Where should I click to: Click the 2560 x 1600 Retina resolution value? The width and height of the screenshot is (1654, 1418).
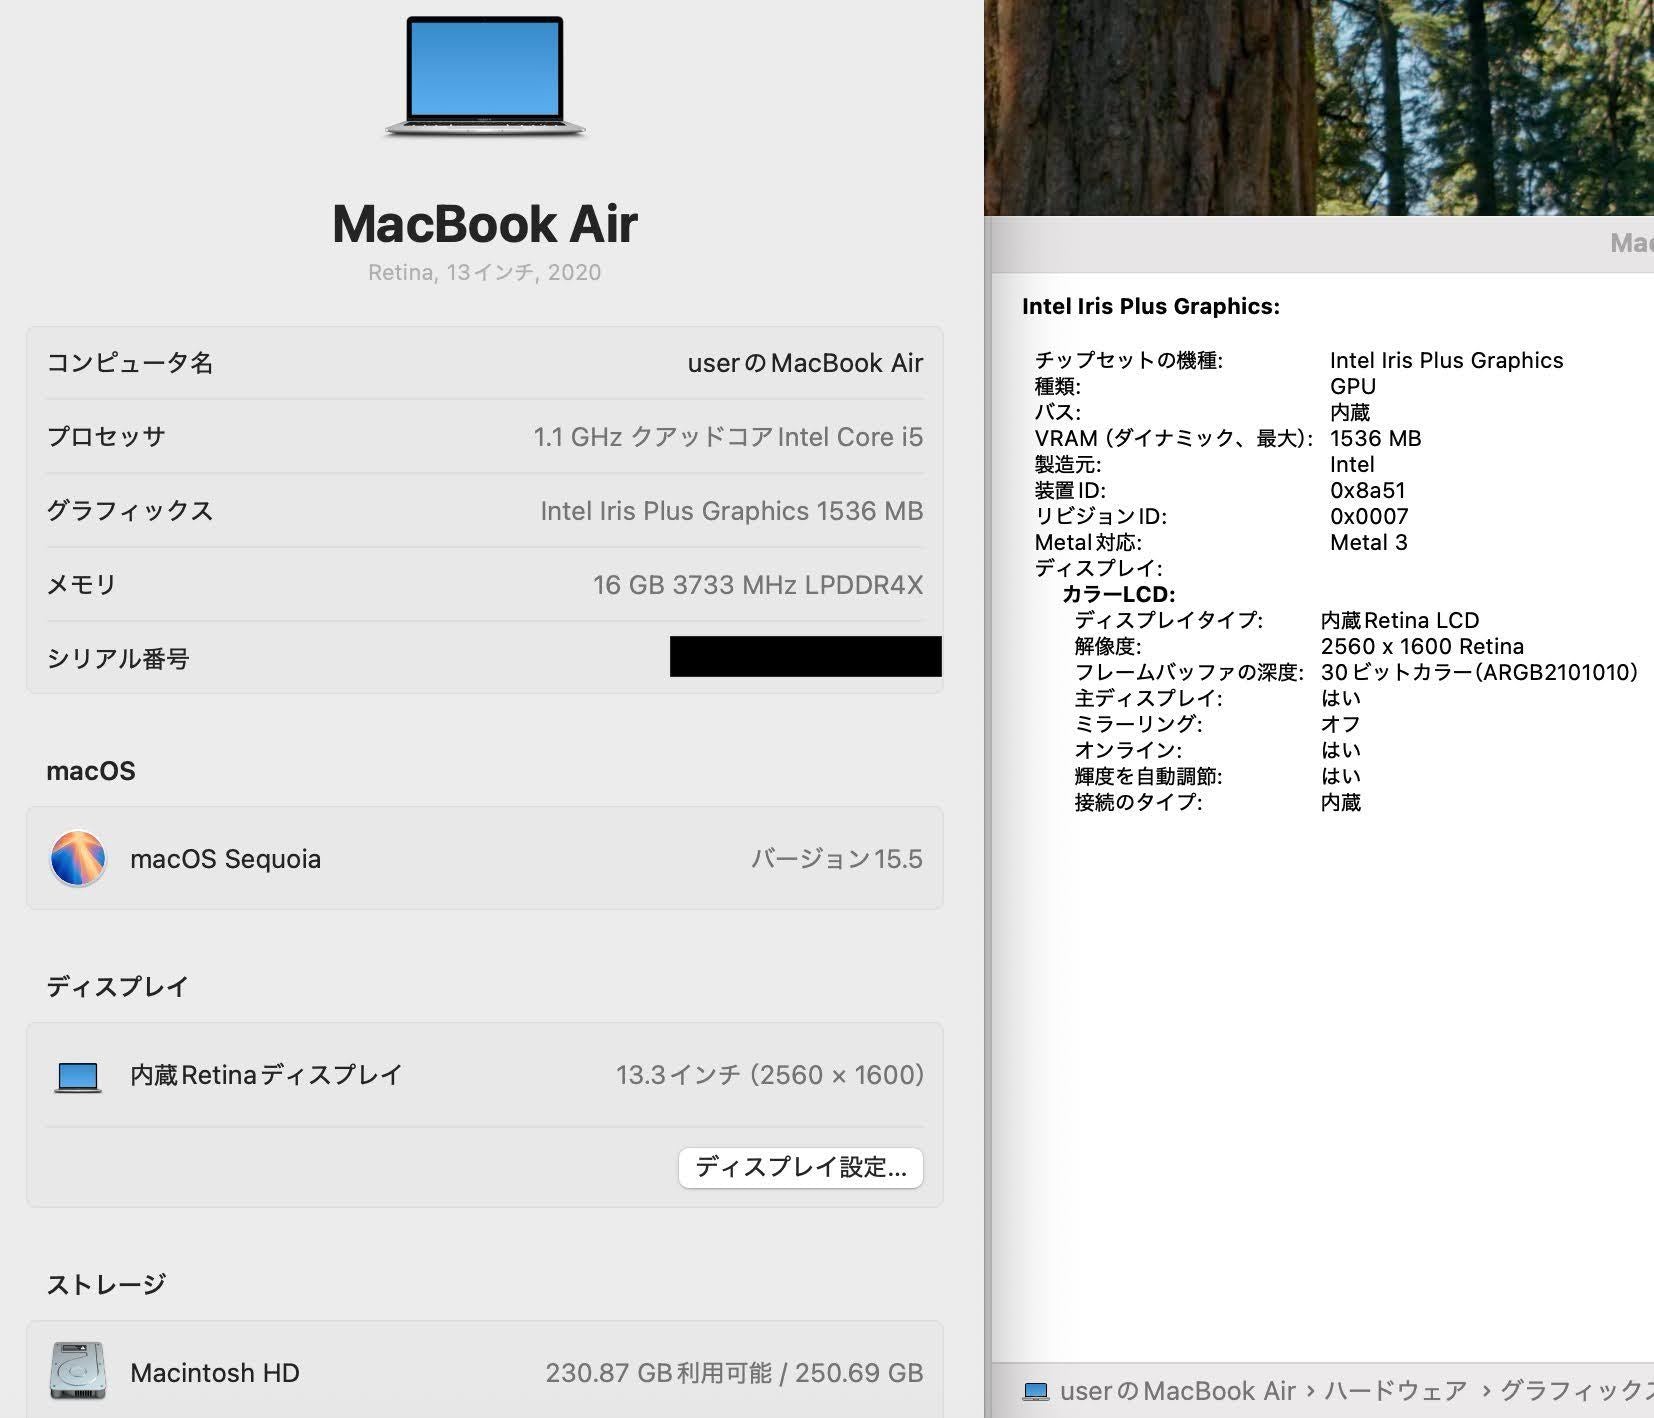point(1422,646)
